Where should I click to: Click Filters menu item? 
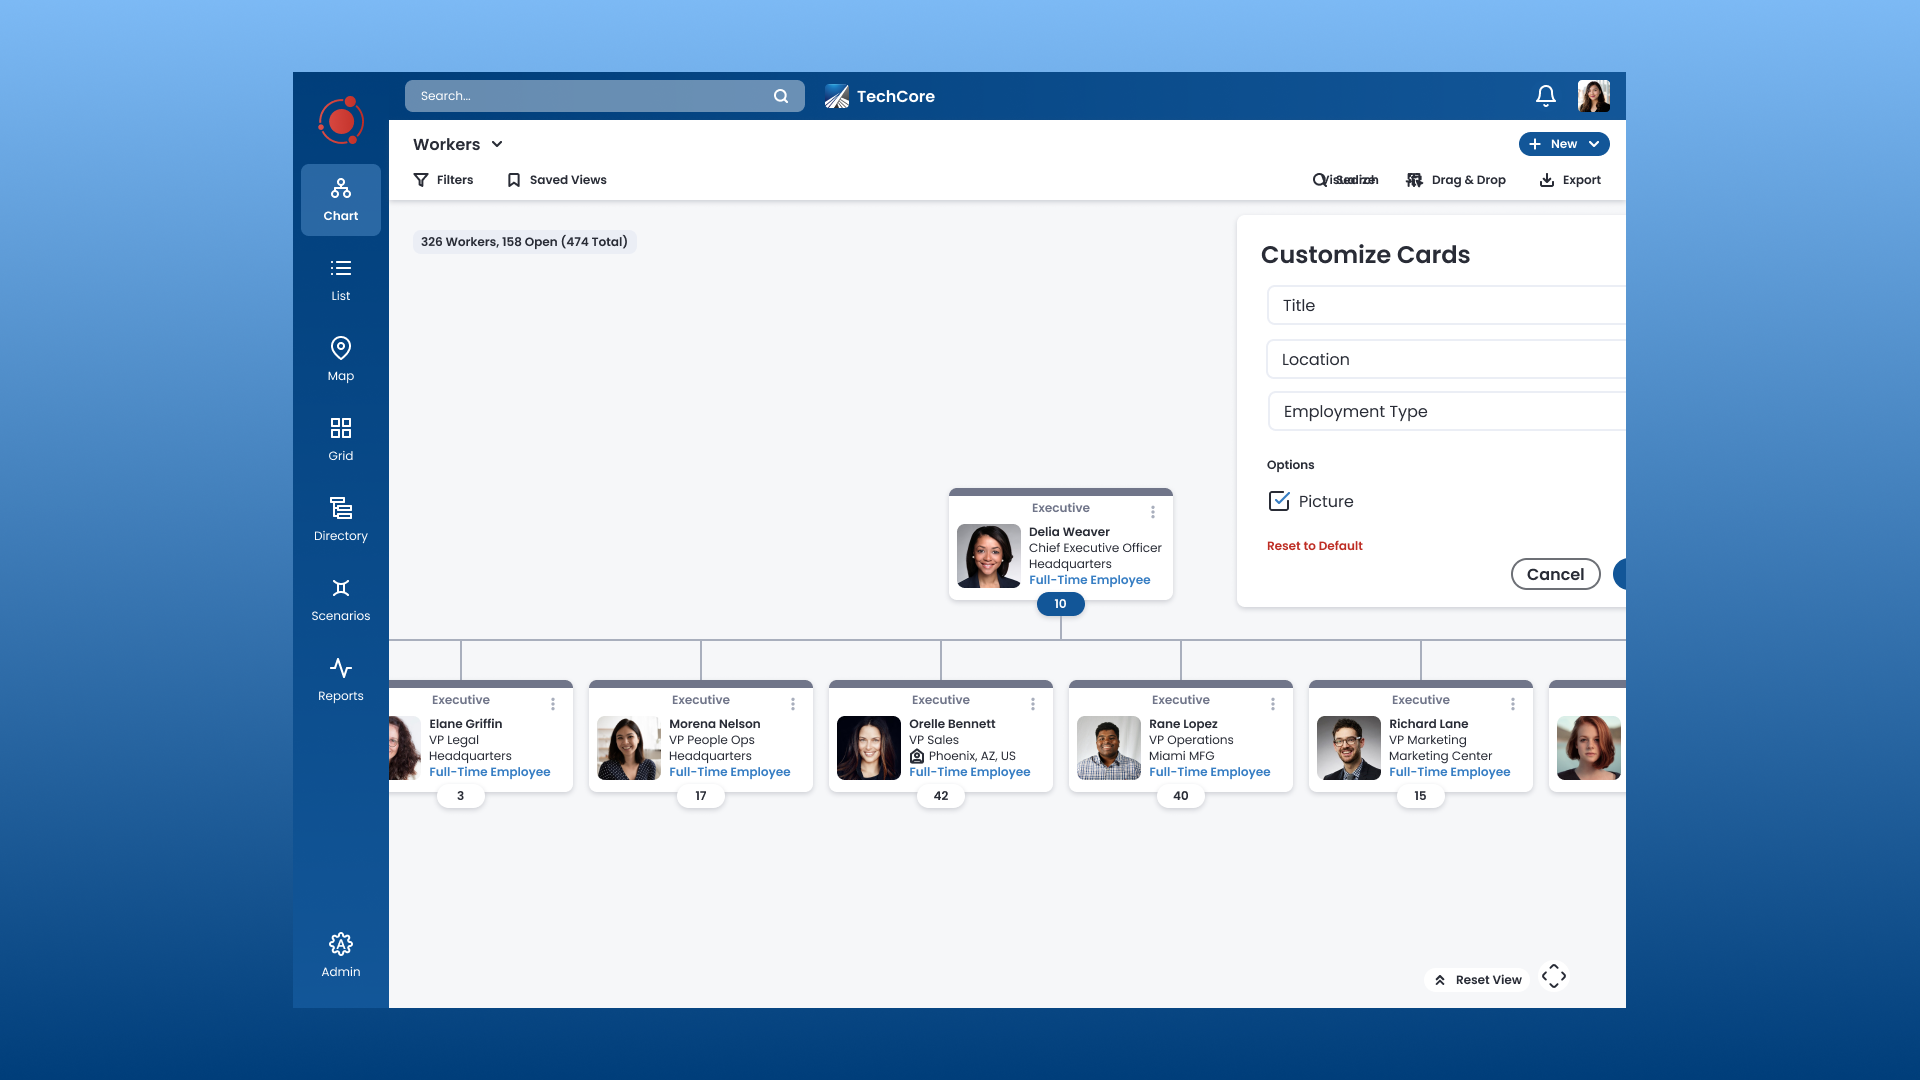pyautogui.click(x=443, y=179)
